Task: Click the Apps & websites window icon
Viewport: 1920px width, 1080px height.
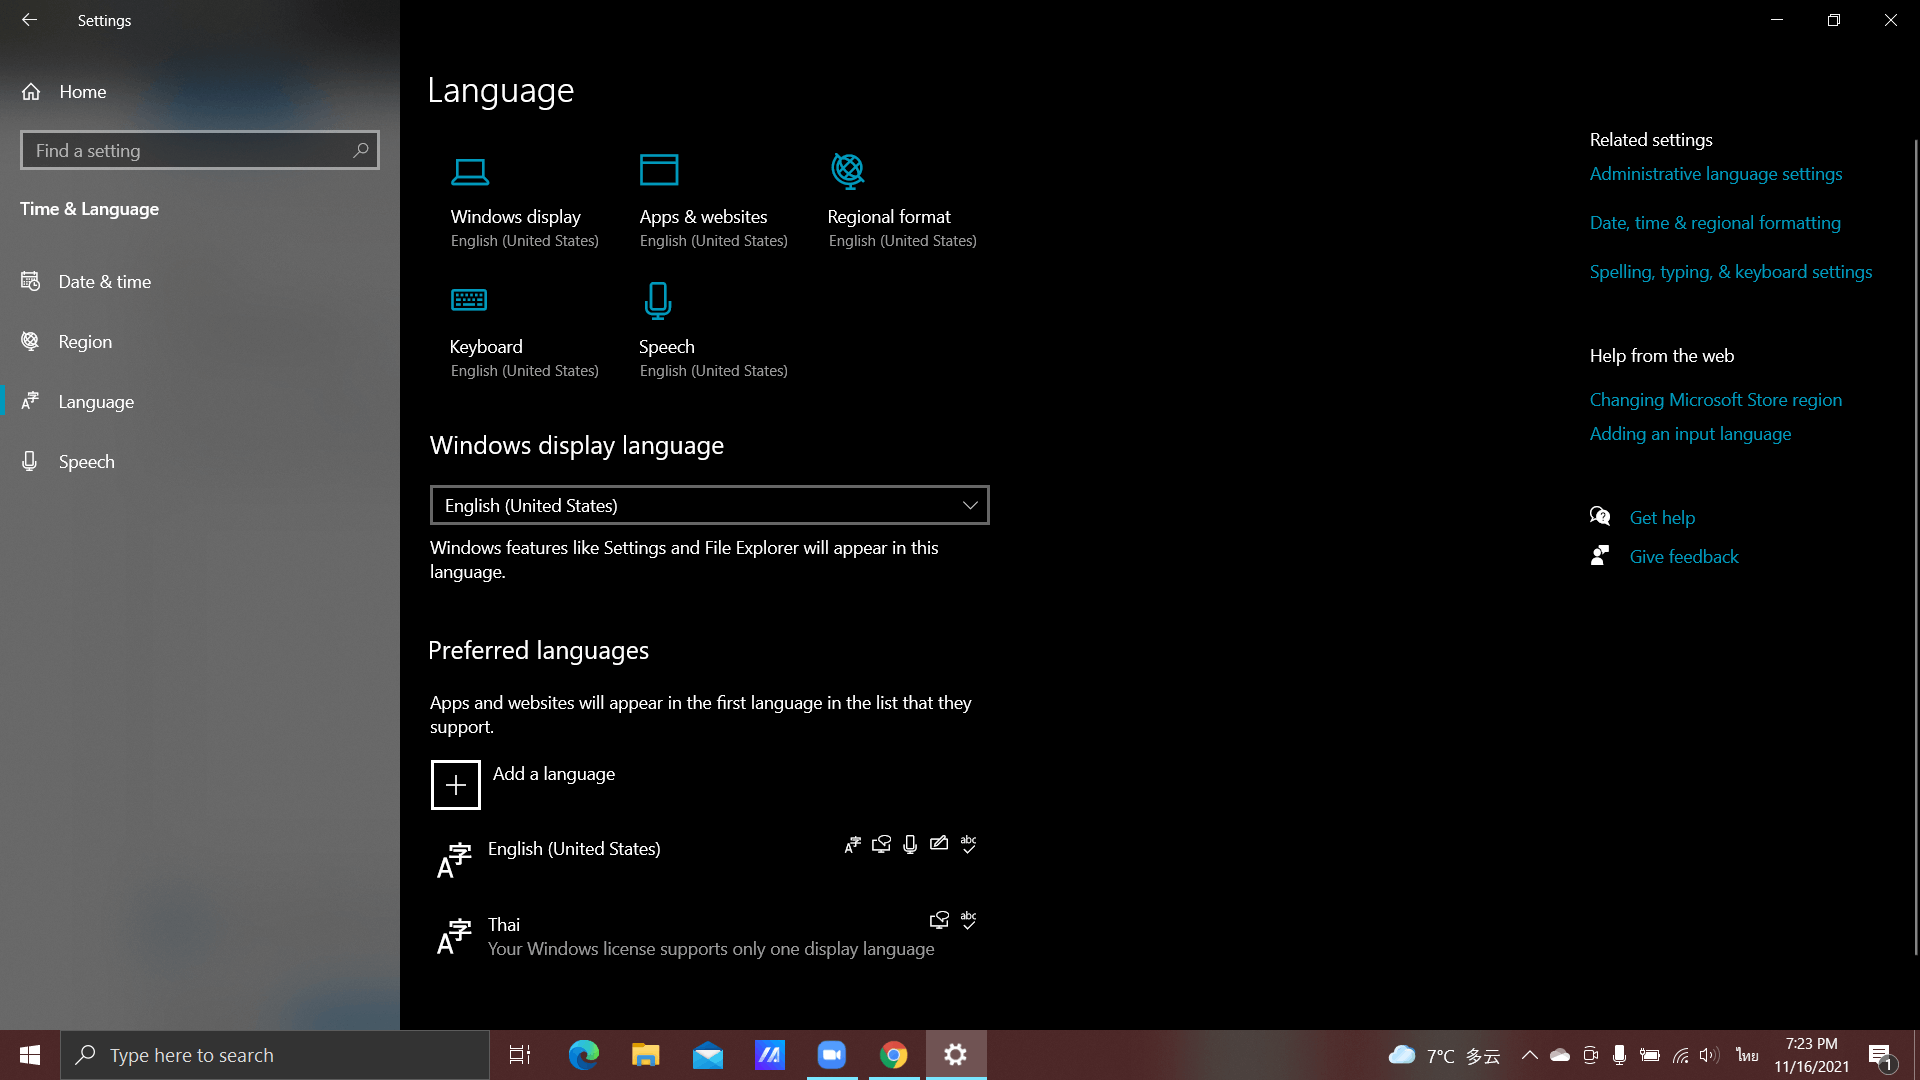Action: 659,170
